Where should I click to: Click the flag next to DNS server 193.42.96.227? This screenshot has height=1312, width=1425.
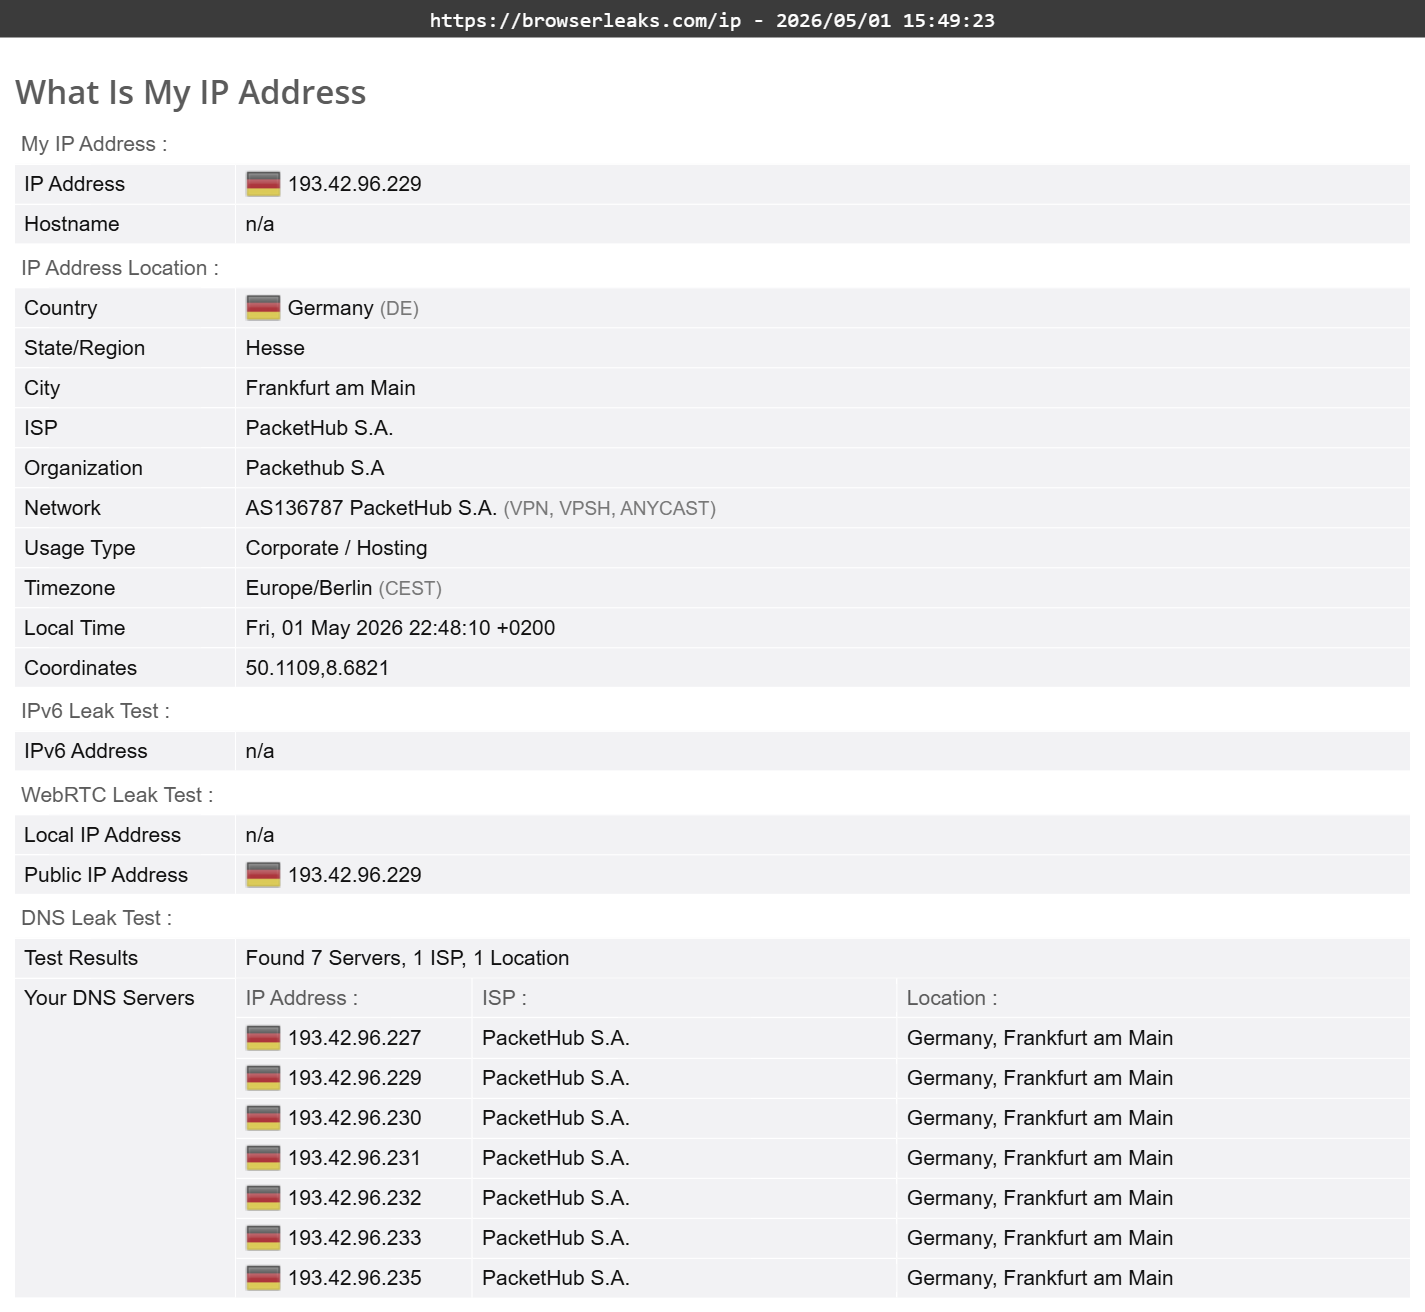(263, 1038)
